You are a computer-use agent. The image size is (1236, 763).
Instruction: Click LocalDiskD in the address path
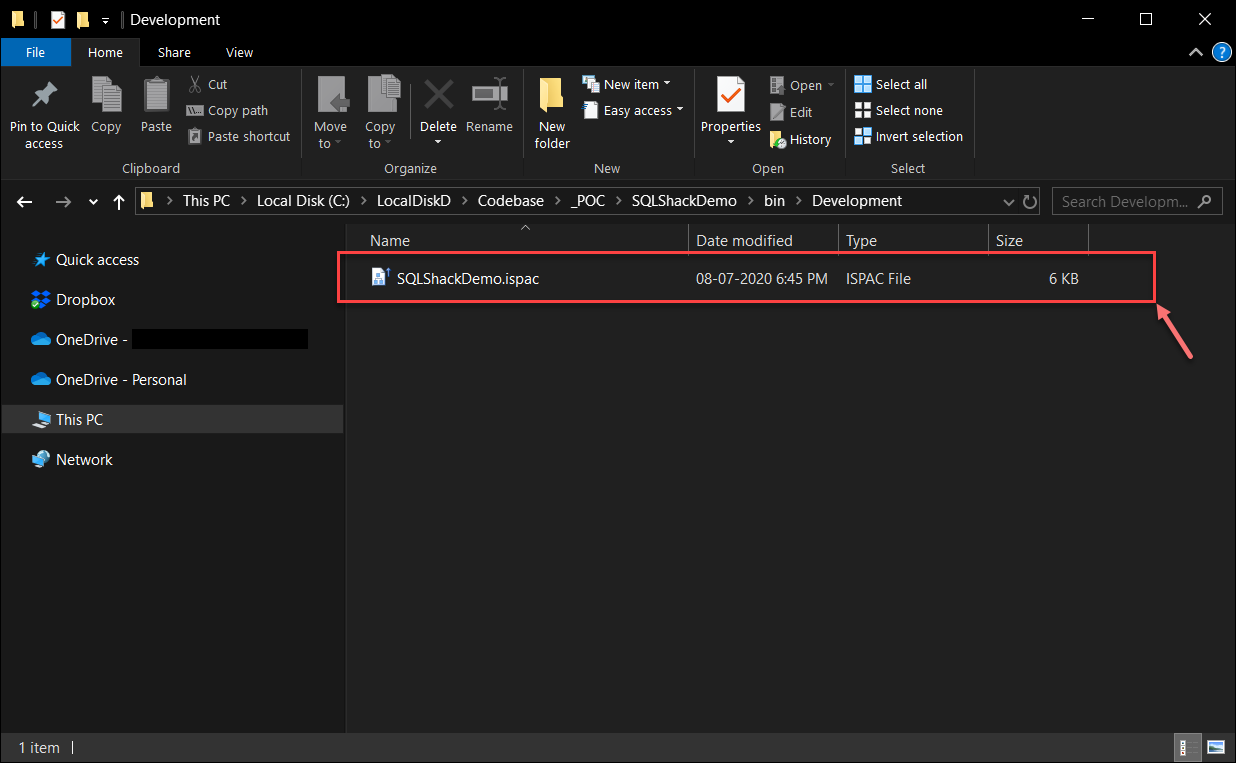pos(414,201)
